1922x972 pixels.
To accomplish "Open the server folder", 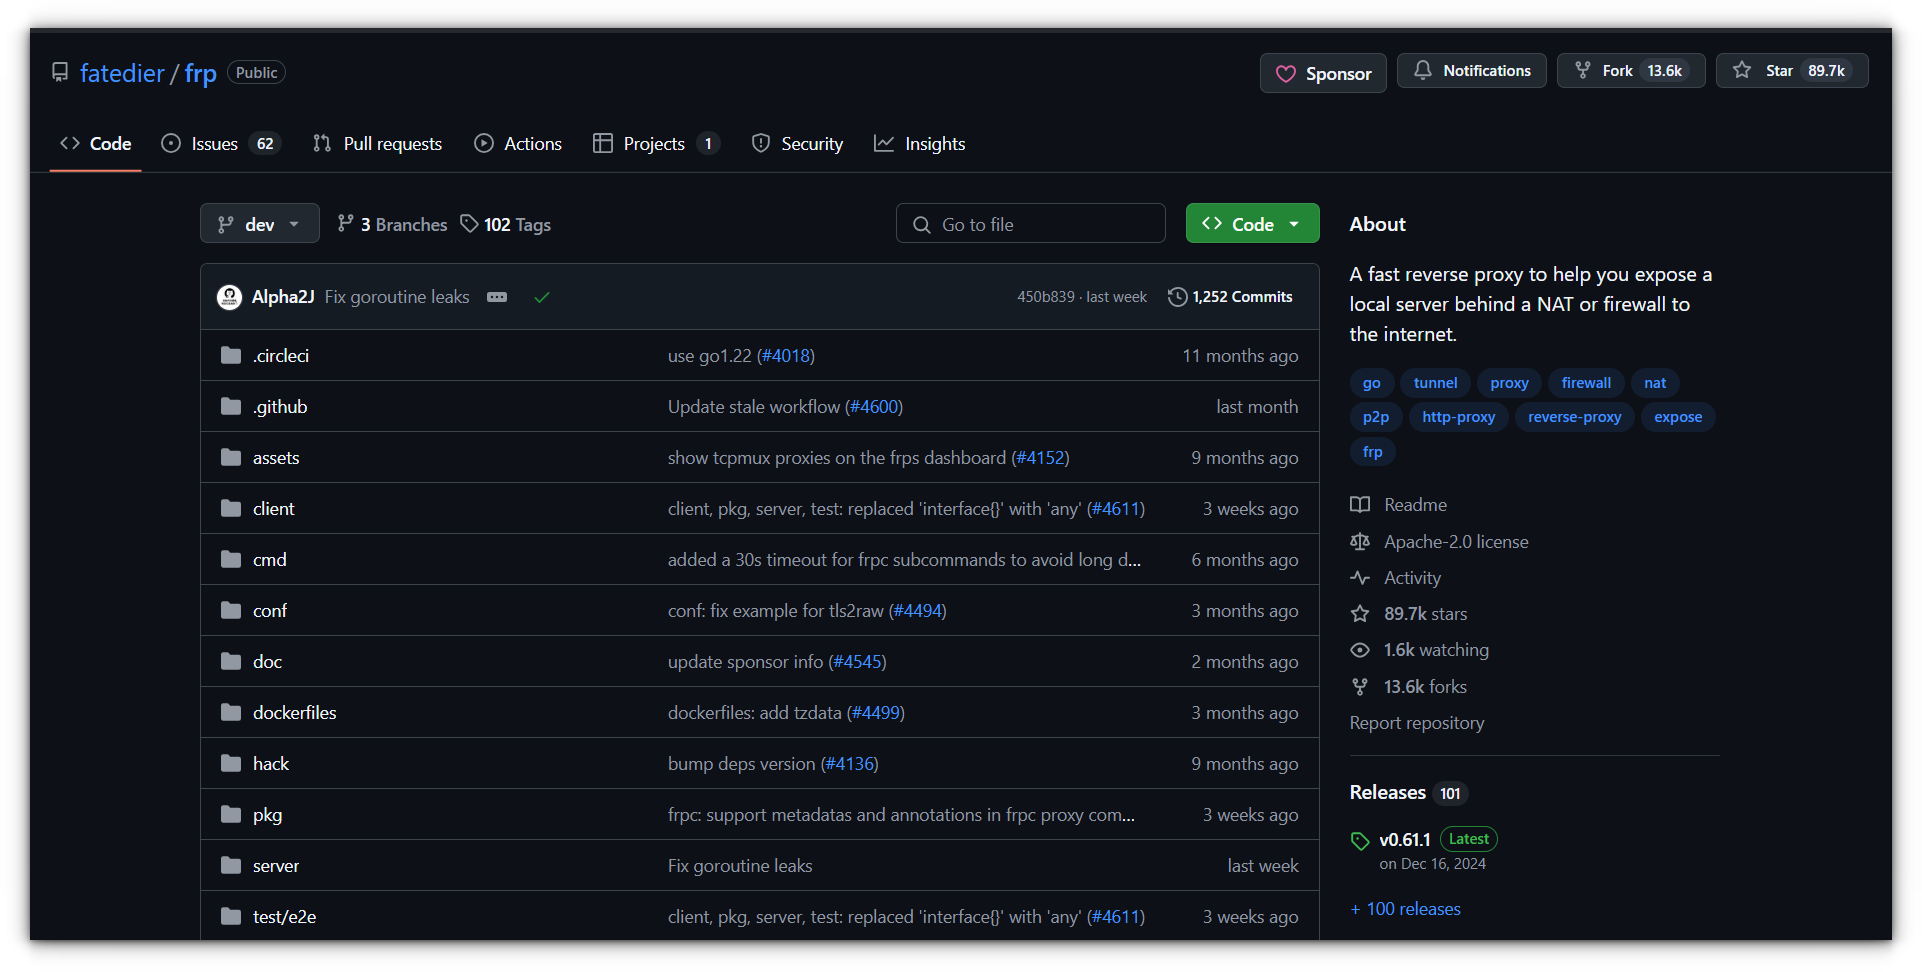I will [x=276, y=865].
